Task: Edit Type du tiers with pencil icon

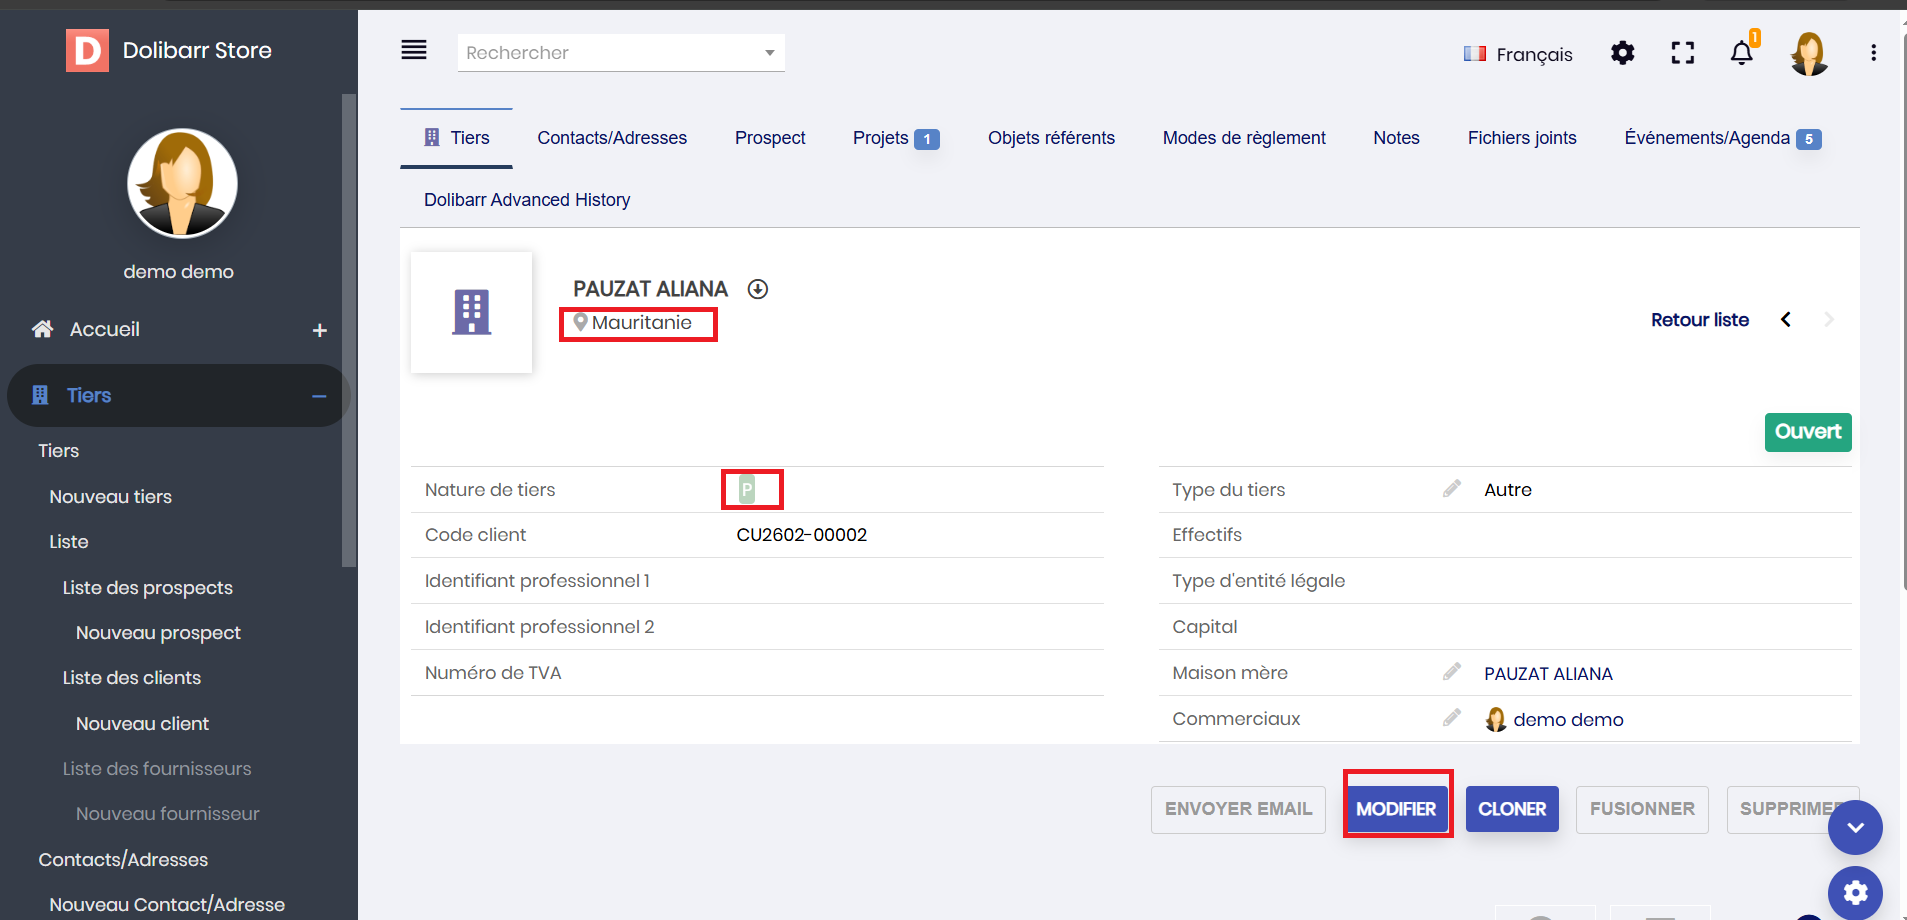Action: tap(1452, 489)
